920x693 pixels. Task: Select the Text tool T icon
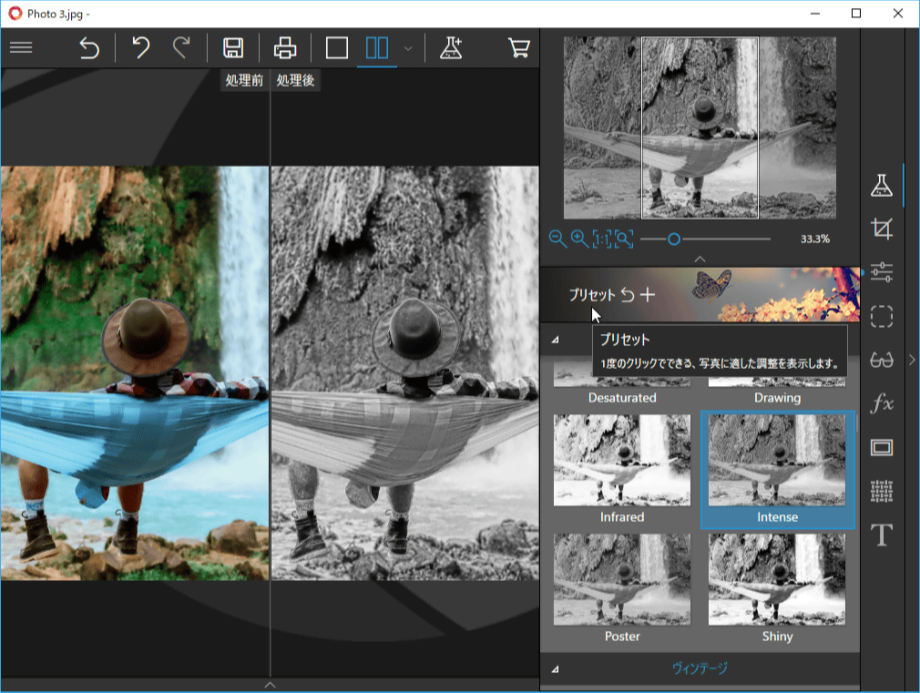pos(882,535)
